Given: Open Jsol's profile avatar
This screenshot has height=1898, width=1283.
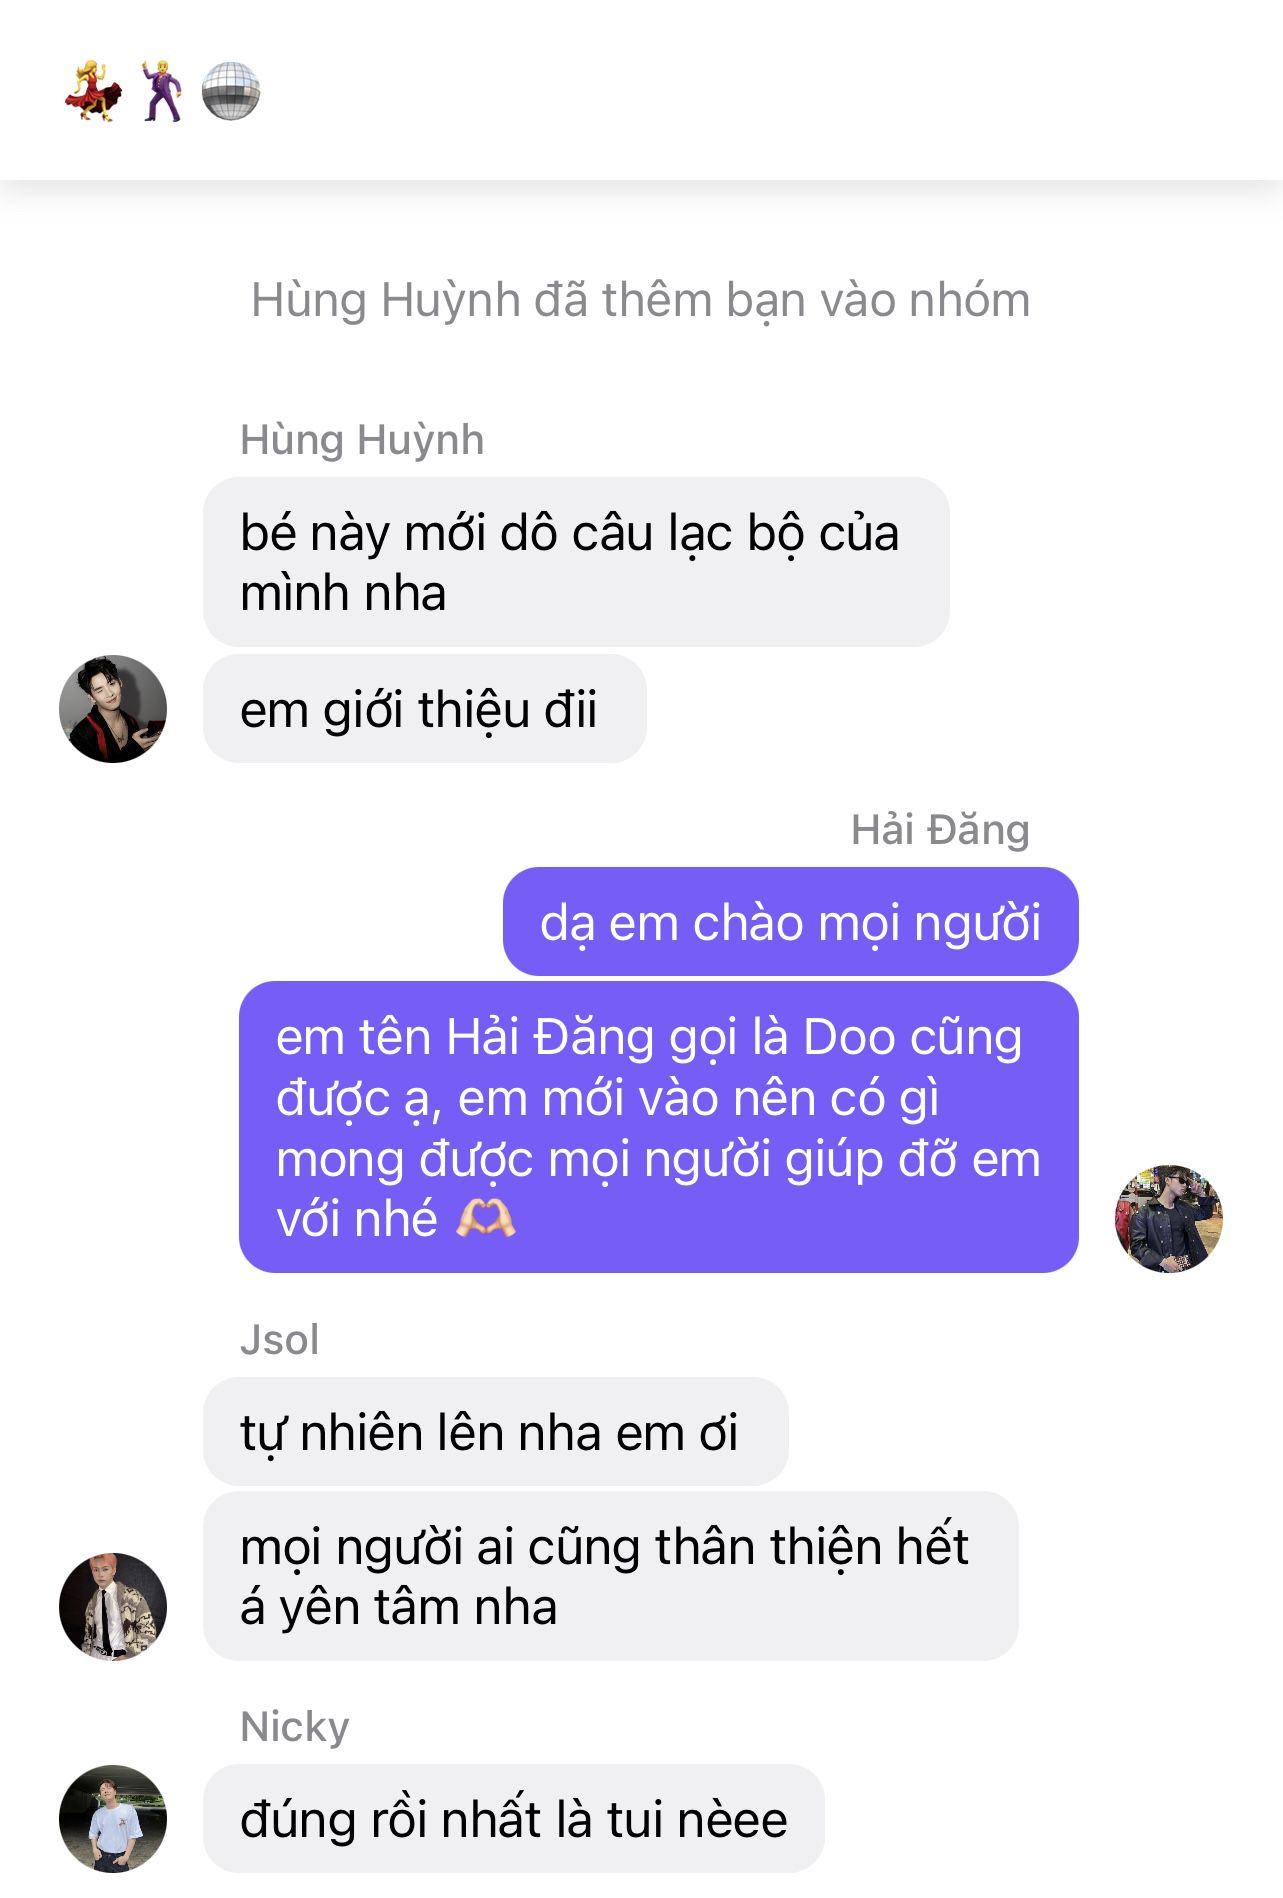Looking at the screenshot, I should (113, 1606).
